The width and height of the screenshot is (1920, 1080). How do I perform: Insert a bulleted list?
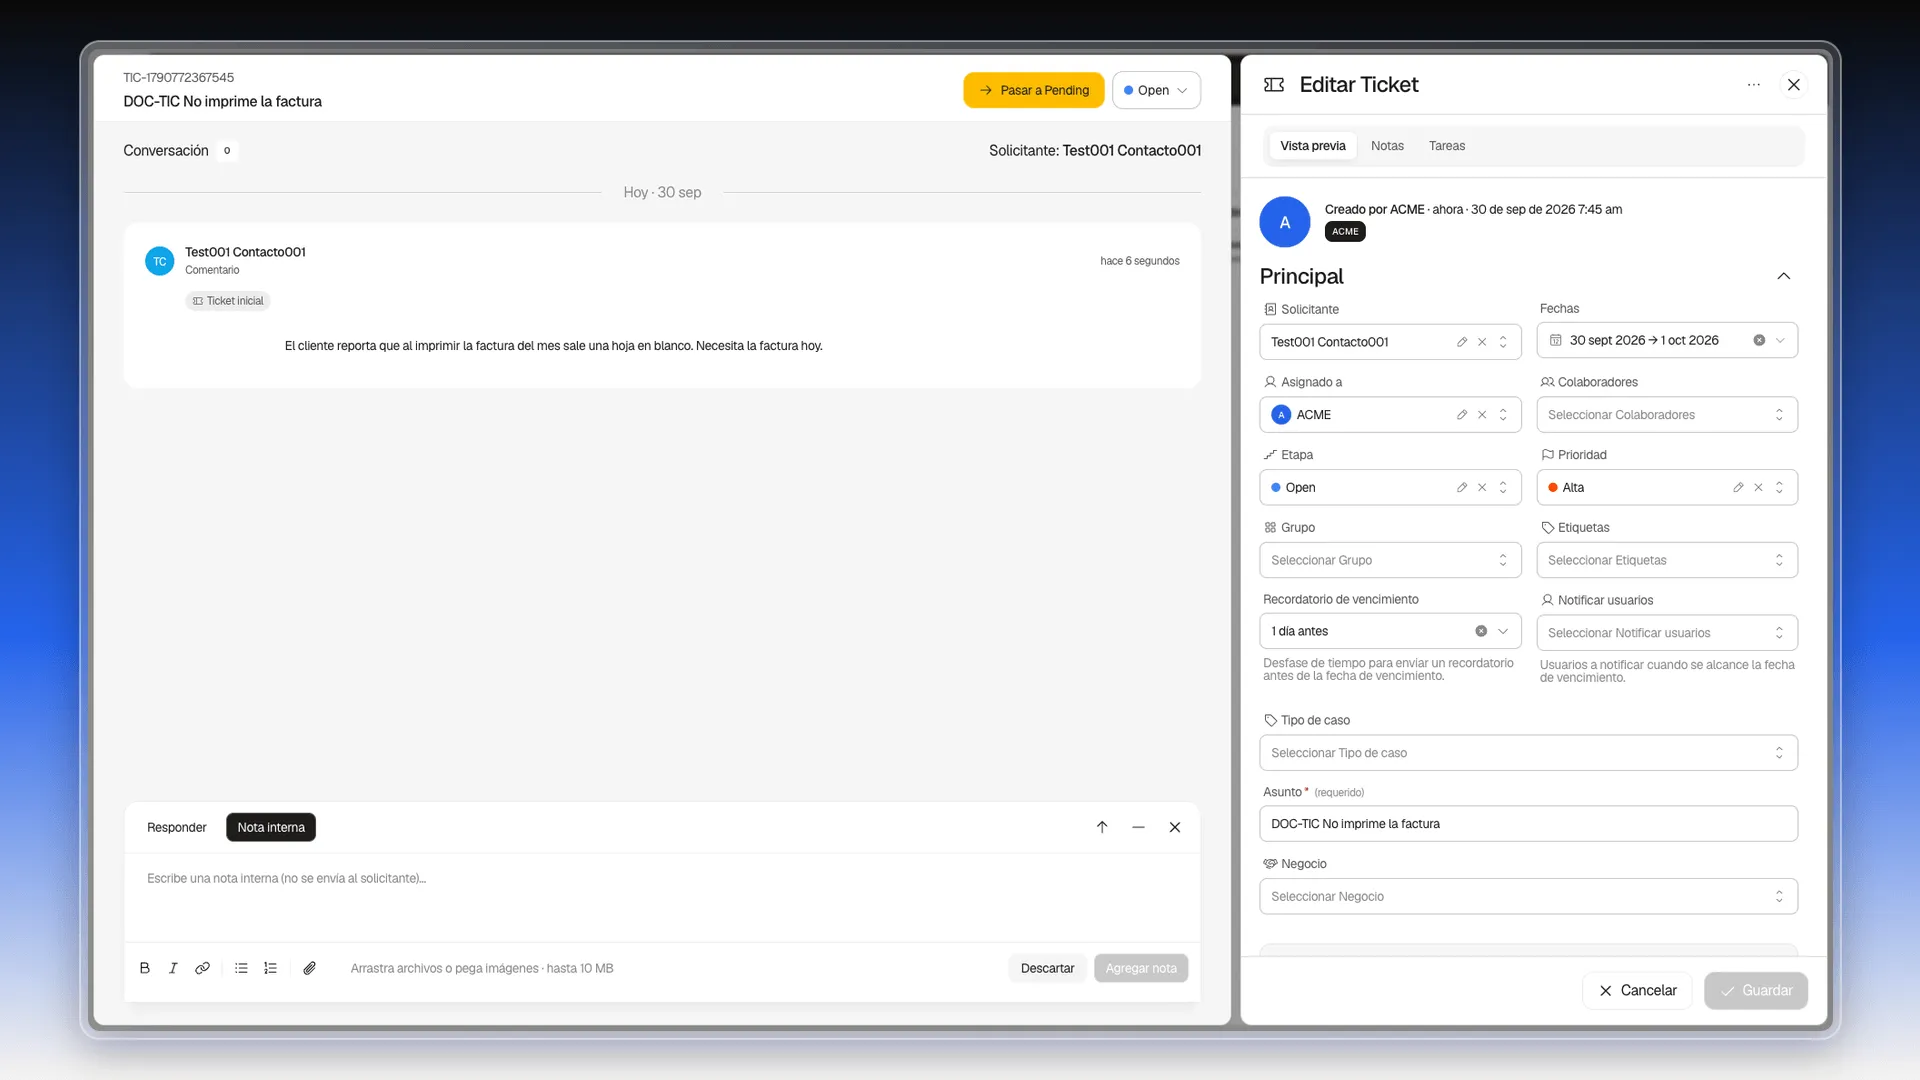(241, 968)
